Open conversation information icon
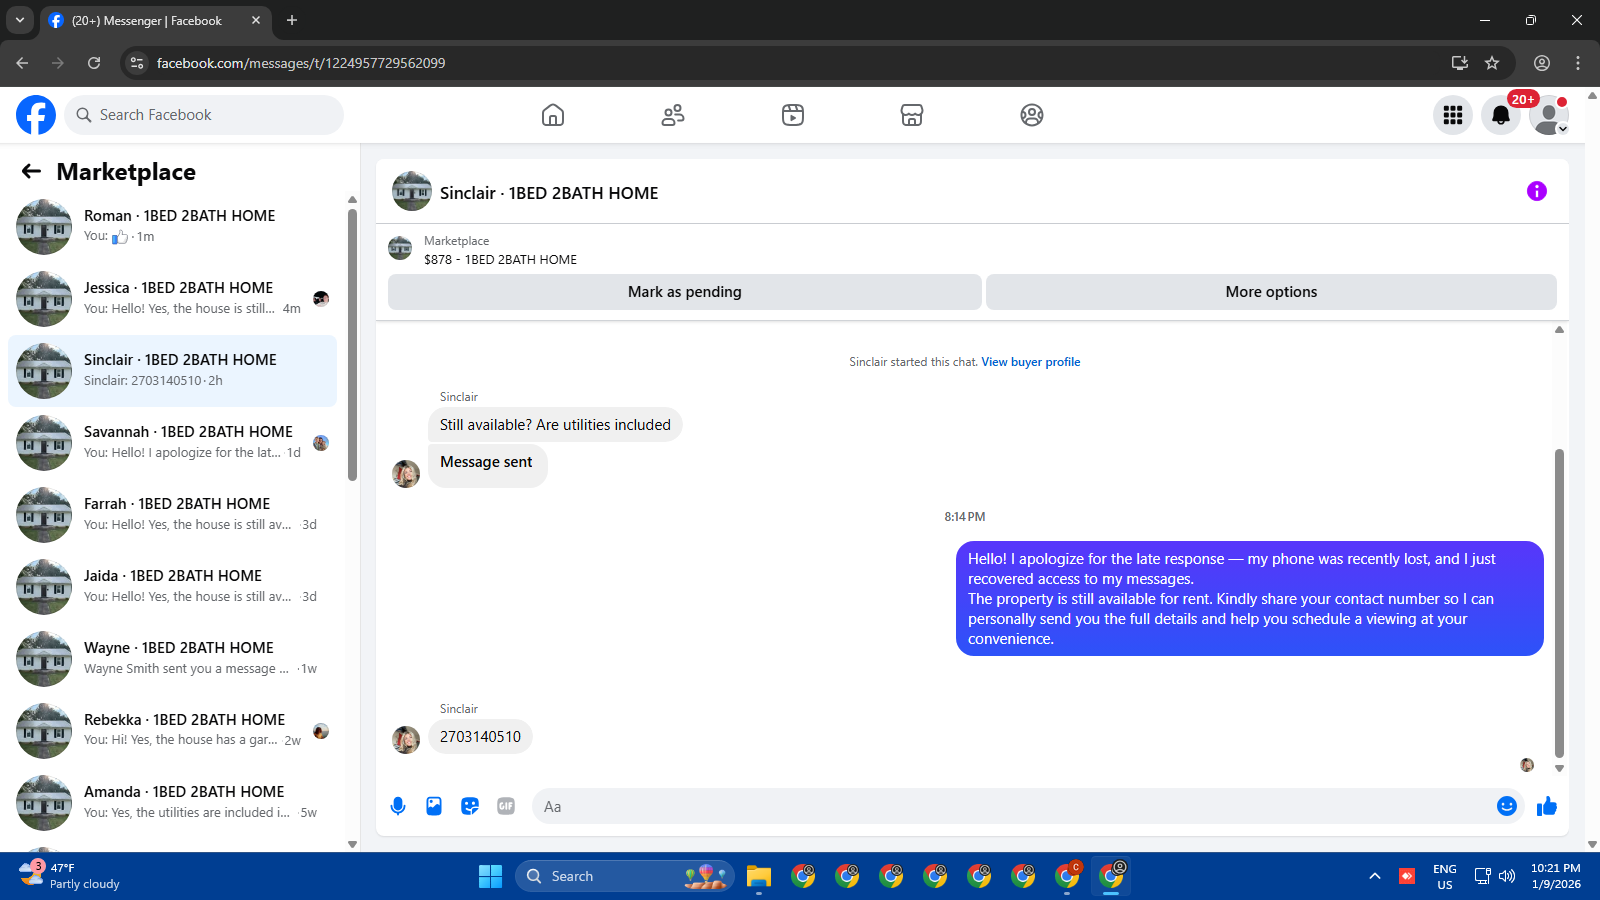1600x900 pixels. point(1537,191)
